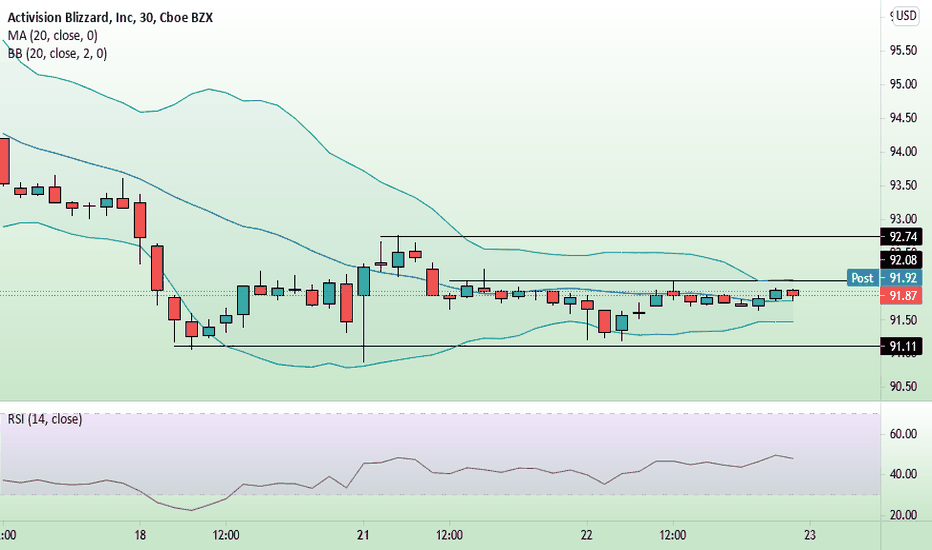
Task: Click the RSI (14, close) indicator label
Action: click(x=45, y=419)
